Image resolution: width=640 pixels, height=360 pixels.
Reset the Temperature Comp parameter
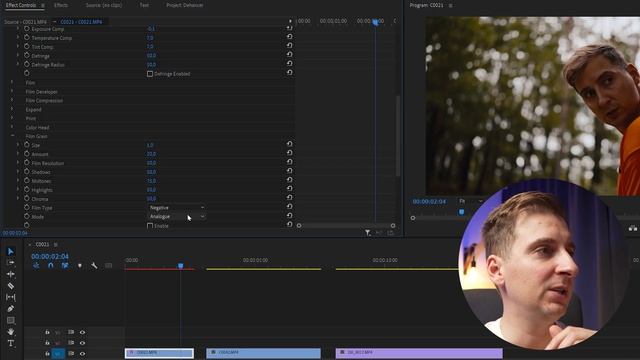pyautogui.click(x=289, y=37)
